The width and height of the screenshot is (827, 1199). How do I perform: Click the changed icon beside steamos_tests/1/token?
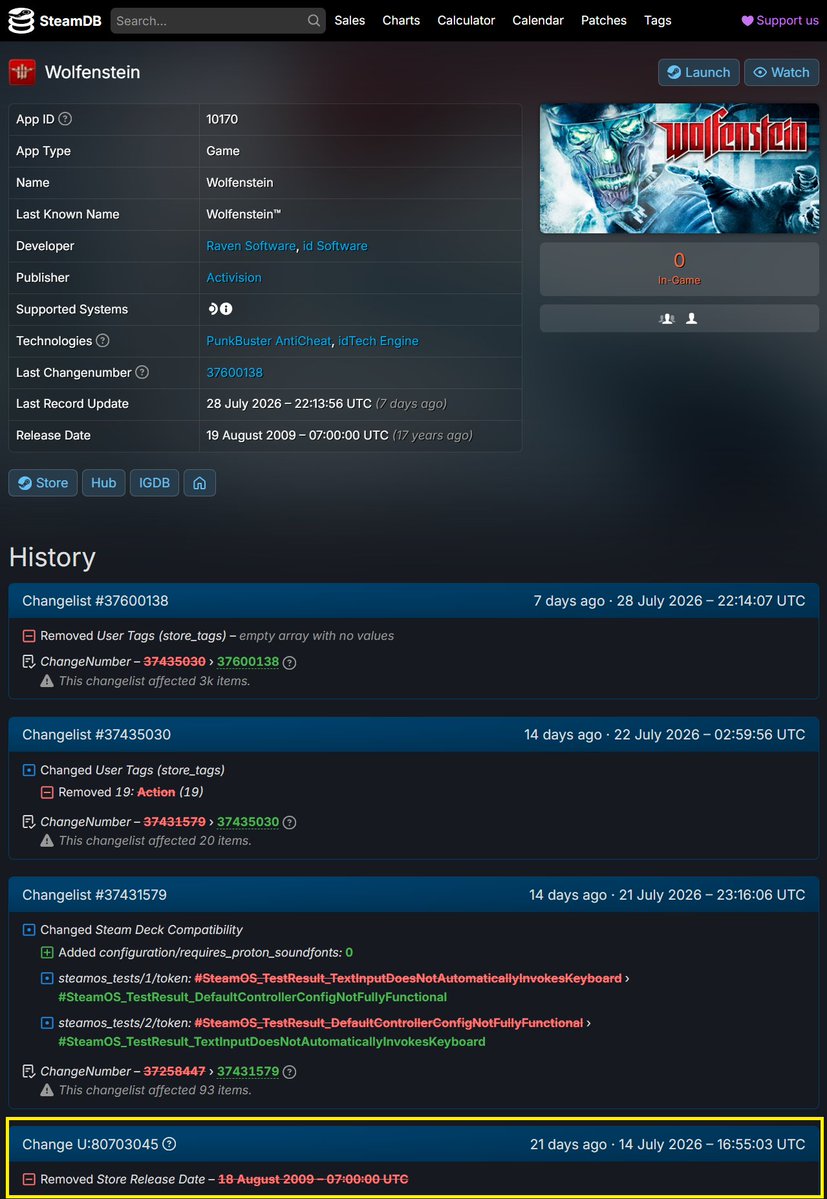click(47, 979)
